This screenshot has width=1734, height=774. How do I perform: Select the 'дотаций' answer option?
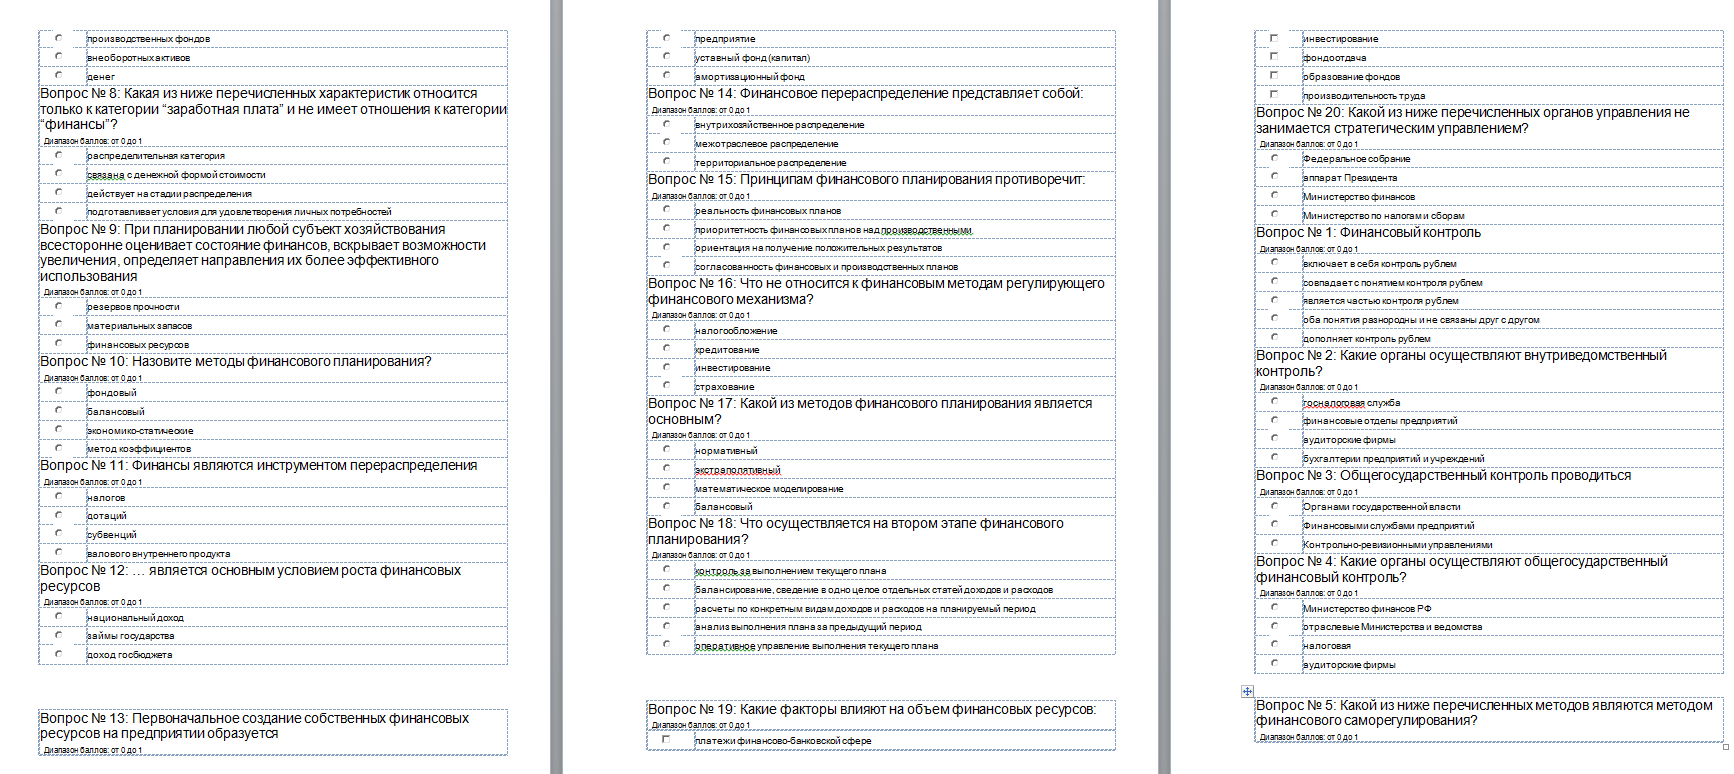pyautogui.click(x=59, y=515)
